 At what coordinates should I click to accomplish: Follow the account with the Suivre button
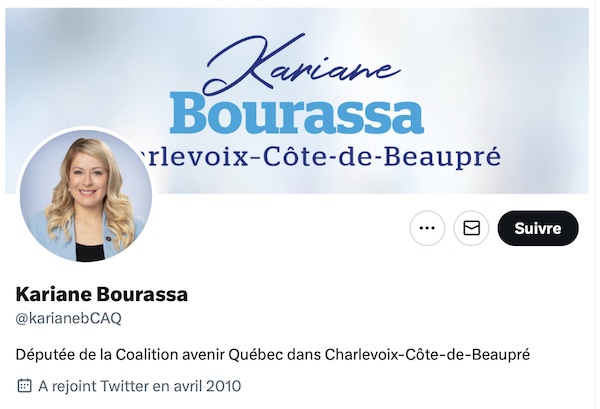[538, 228]
